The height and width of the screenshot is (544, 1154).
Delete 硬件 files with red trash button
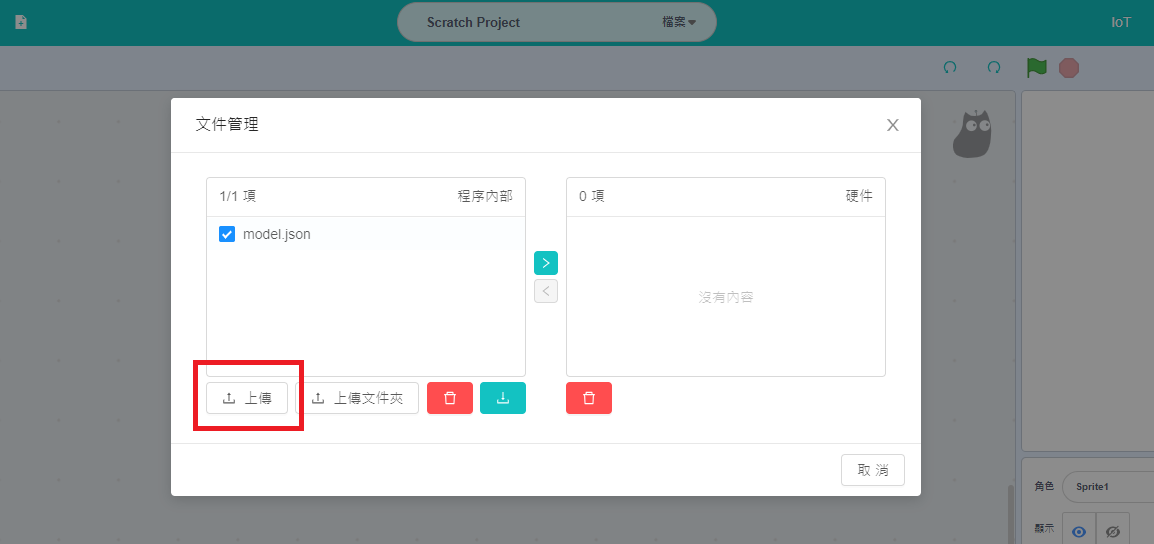tap(589, 398)
